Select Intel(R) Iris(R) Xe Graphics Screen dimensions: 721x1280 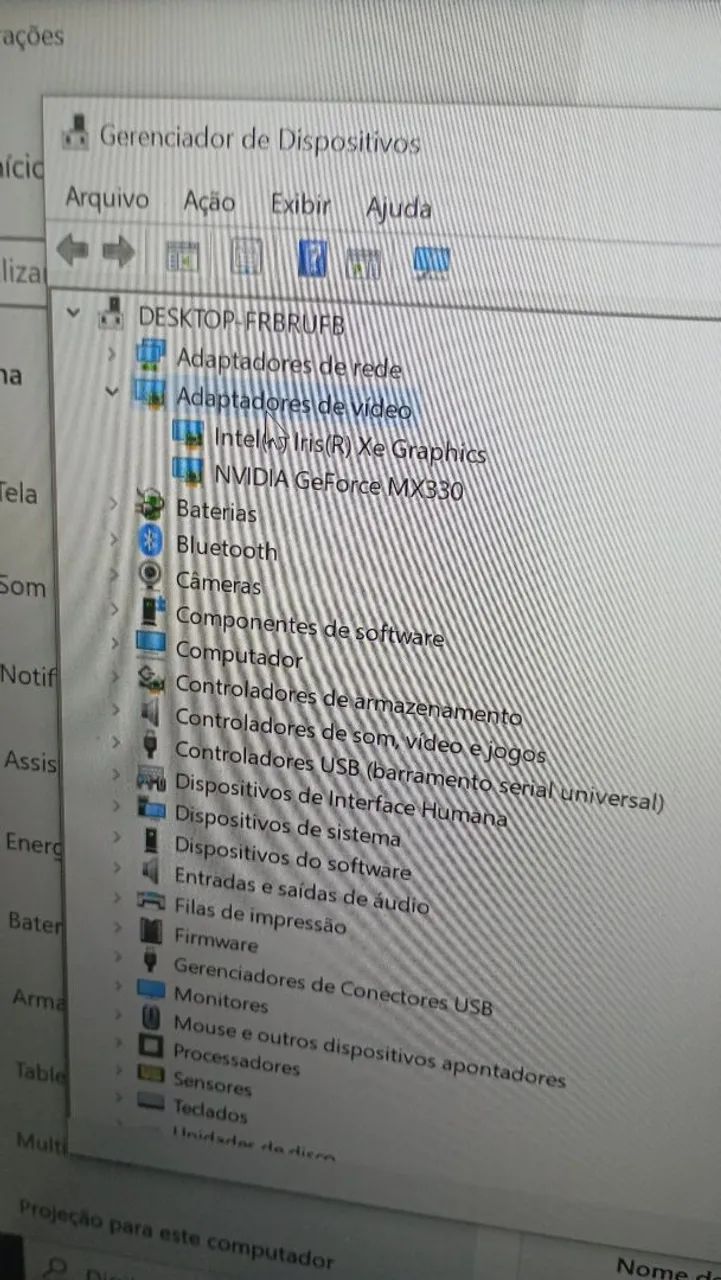pyautogui.click(x=349, y=443)
